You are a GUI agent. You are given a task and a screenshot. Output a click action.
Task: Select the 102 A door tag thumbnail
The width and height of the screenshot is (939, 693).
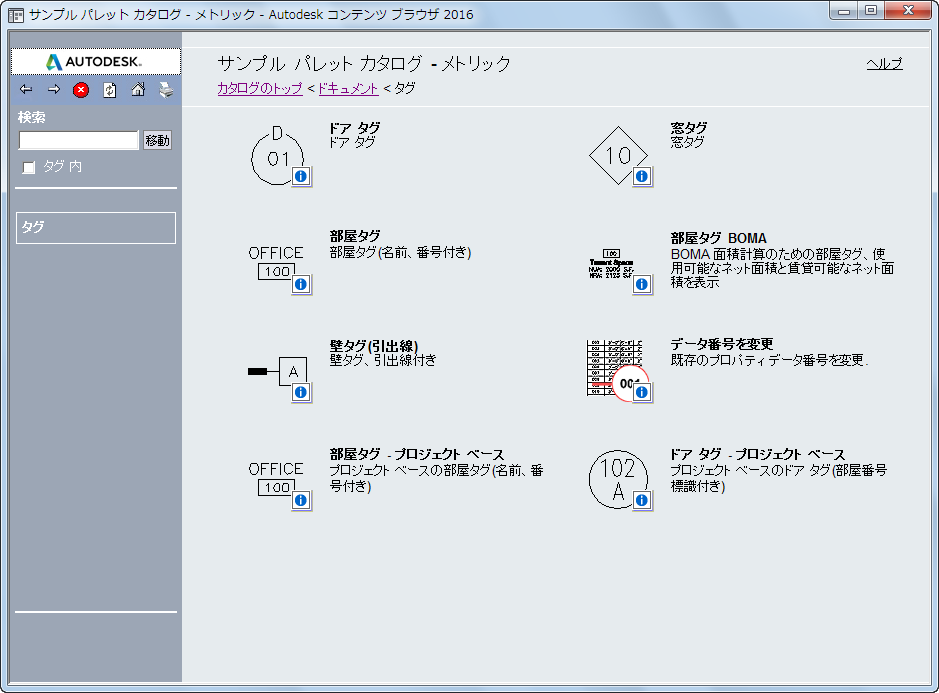[618, 479]
